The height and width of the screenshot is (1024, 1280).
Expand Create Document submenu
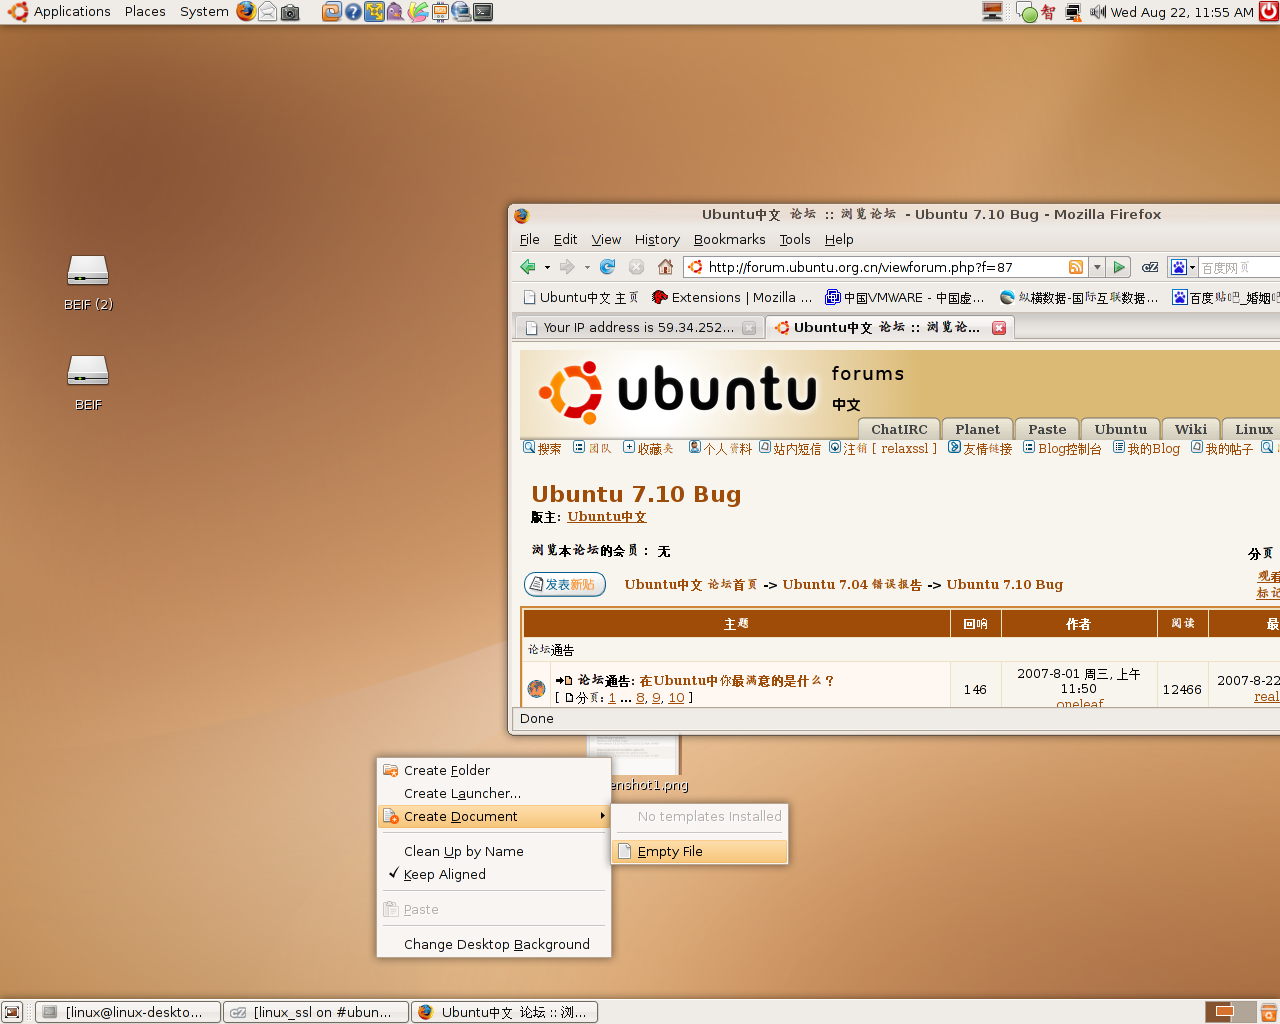tap(494, 816)
